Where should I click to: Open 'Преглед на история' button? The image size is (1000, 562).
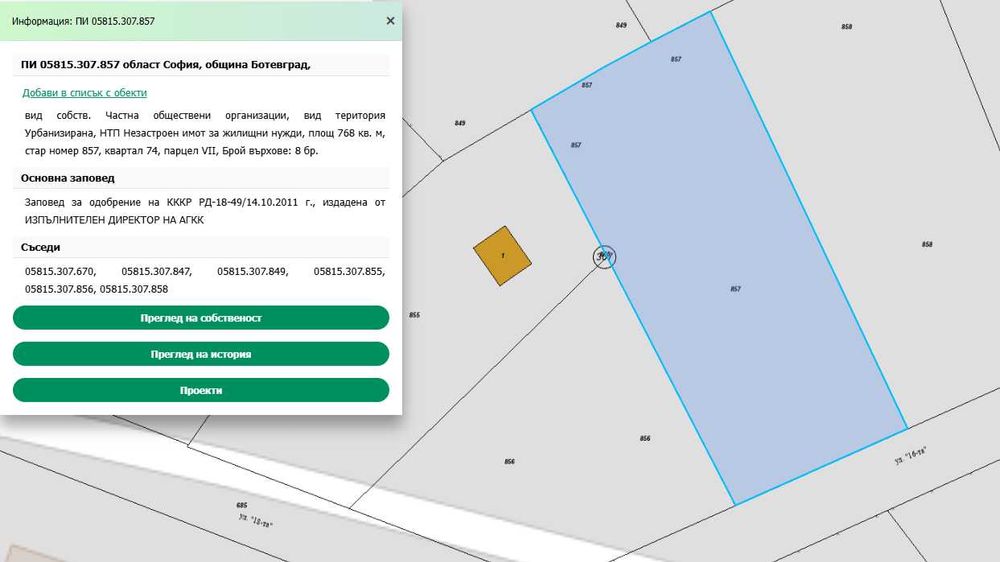201,354
